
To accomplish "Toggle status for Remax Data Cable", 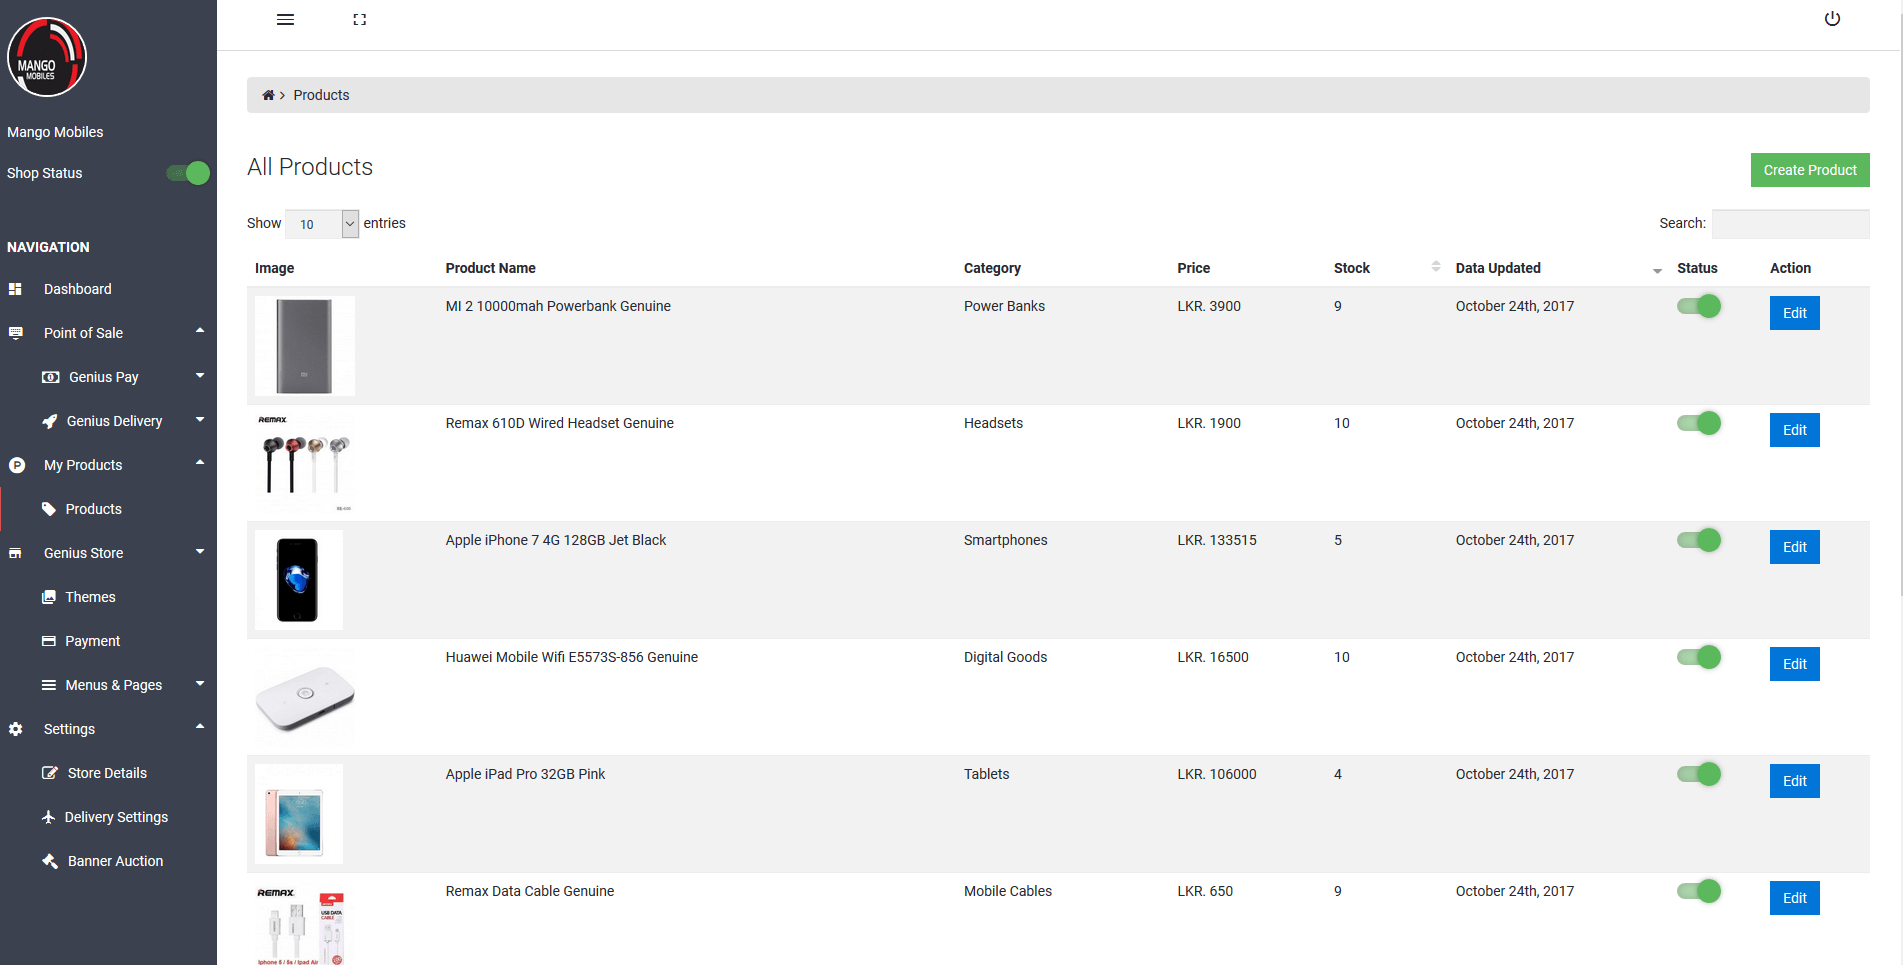I will coord(1699,891).
